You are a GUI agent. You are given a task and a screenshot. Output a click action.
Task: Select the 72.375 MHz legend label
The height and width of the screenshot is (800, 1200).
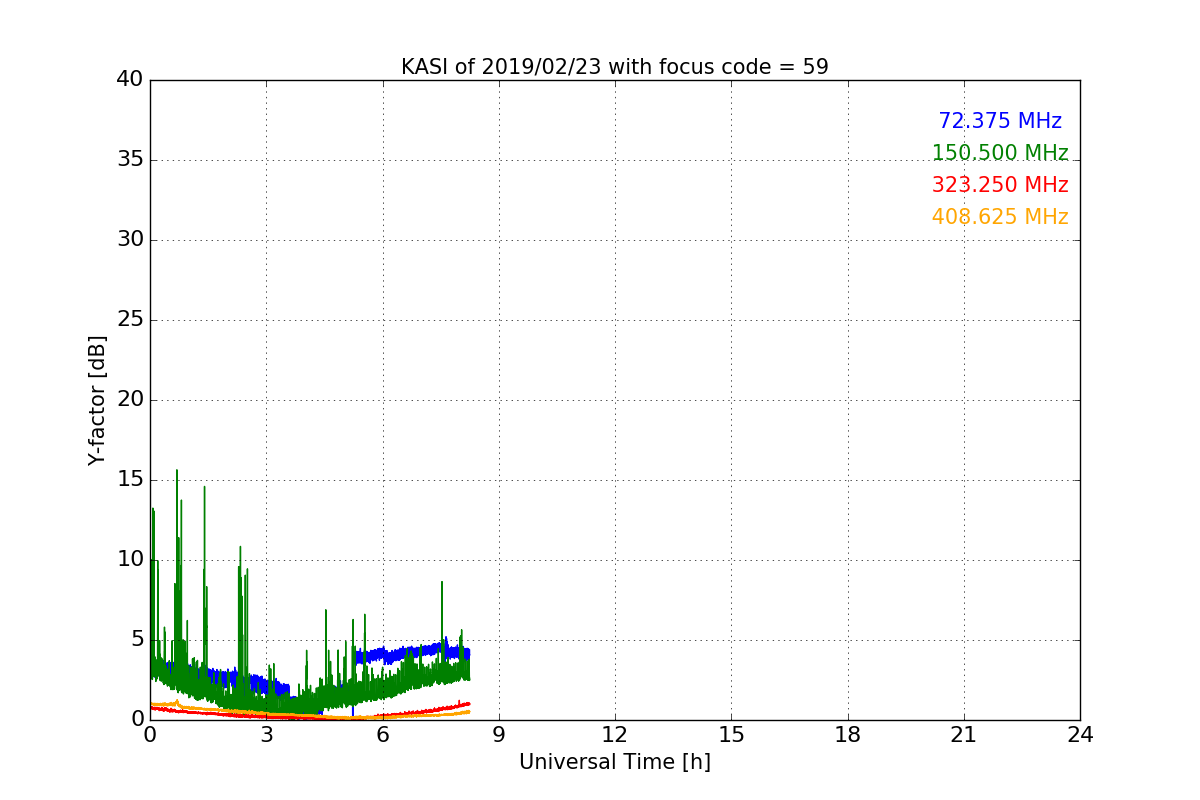[1000, 121]
